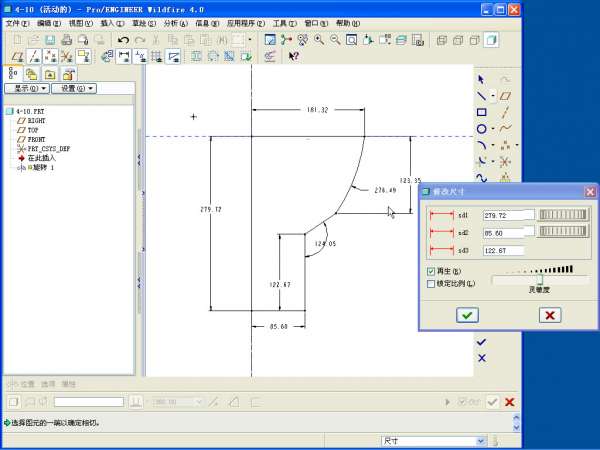Select the Rectangle sketch tool
Image resolution: width=600 pixels, height=450 pixels.
coord(481,112)
